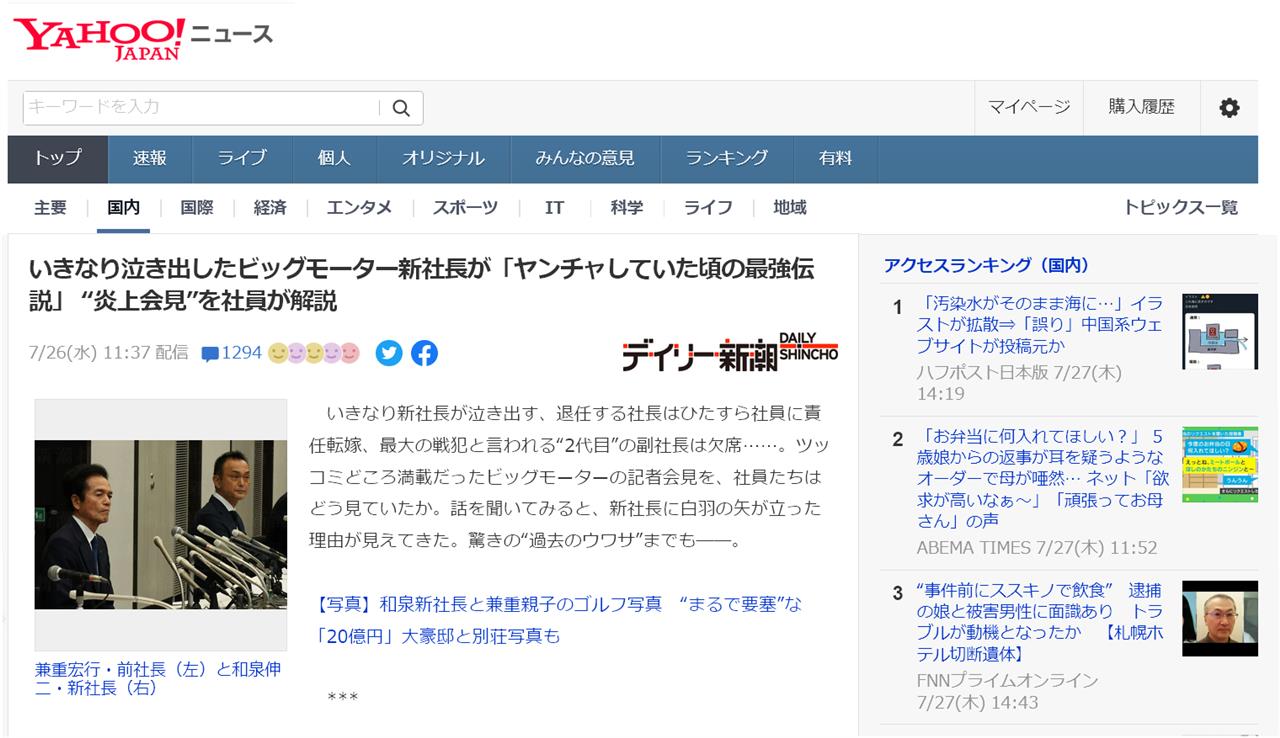Viewport: 1280px width, 738px height.
Task: Open マイページ link
Action: click(x=1029, y=107)
